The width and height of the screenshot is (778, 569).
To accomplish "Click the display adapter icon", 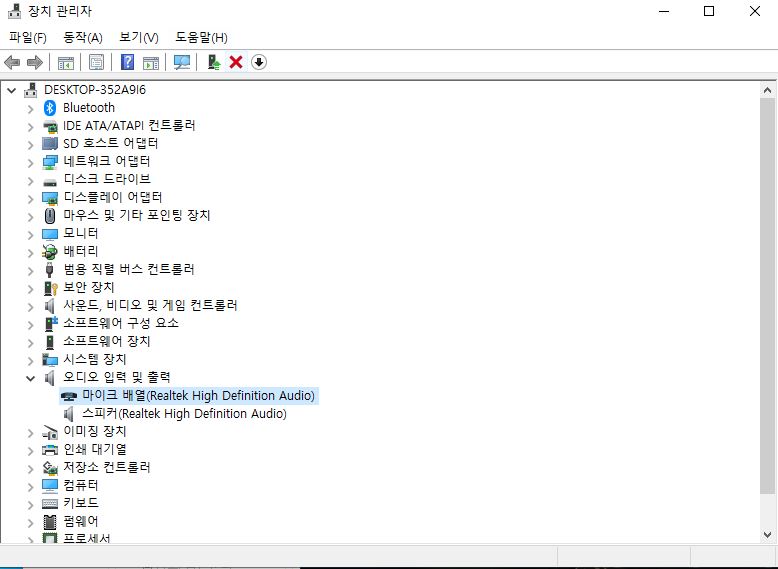I will [x=50, y=198].
